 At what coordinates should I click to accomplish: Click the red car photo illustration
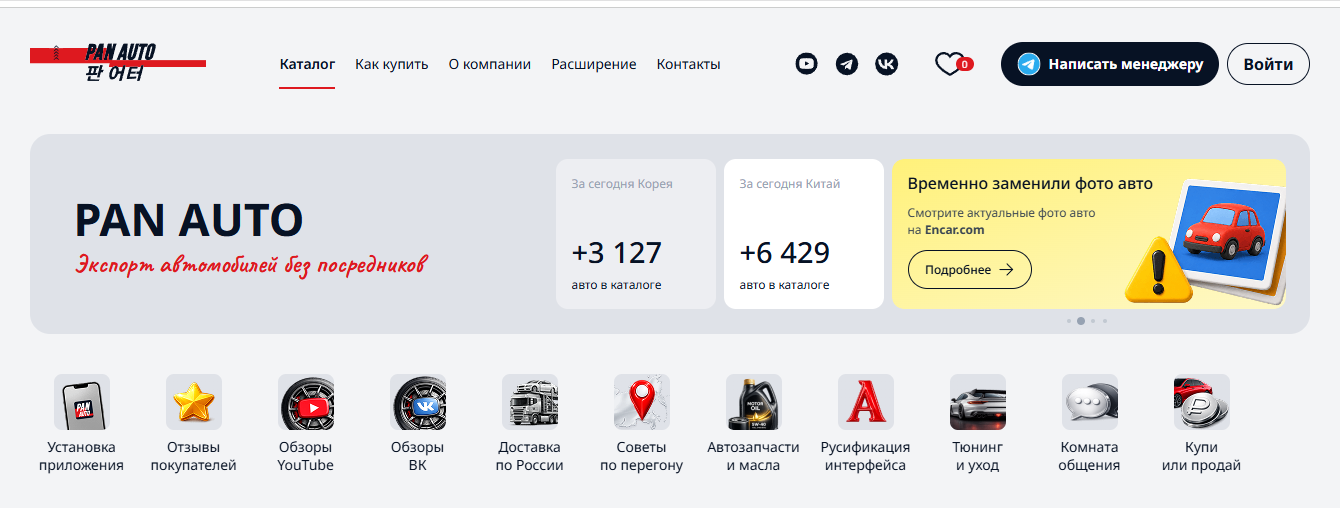[1225, 231]
